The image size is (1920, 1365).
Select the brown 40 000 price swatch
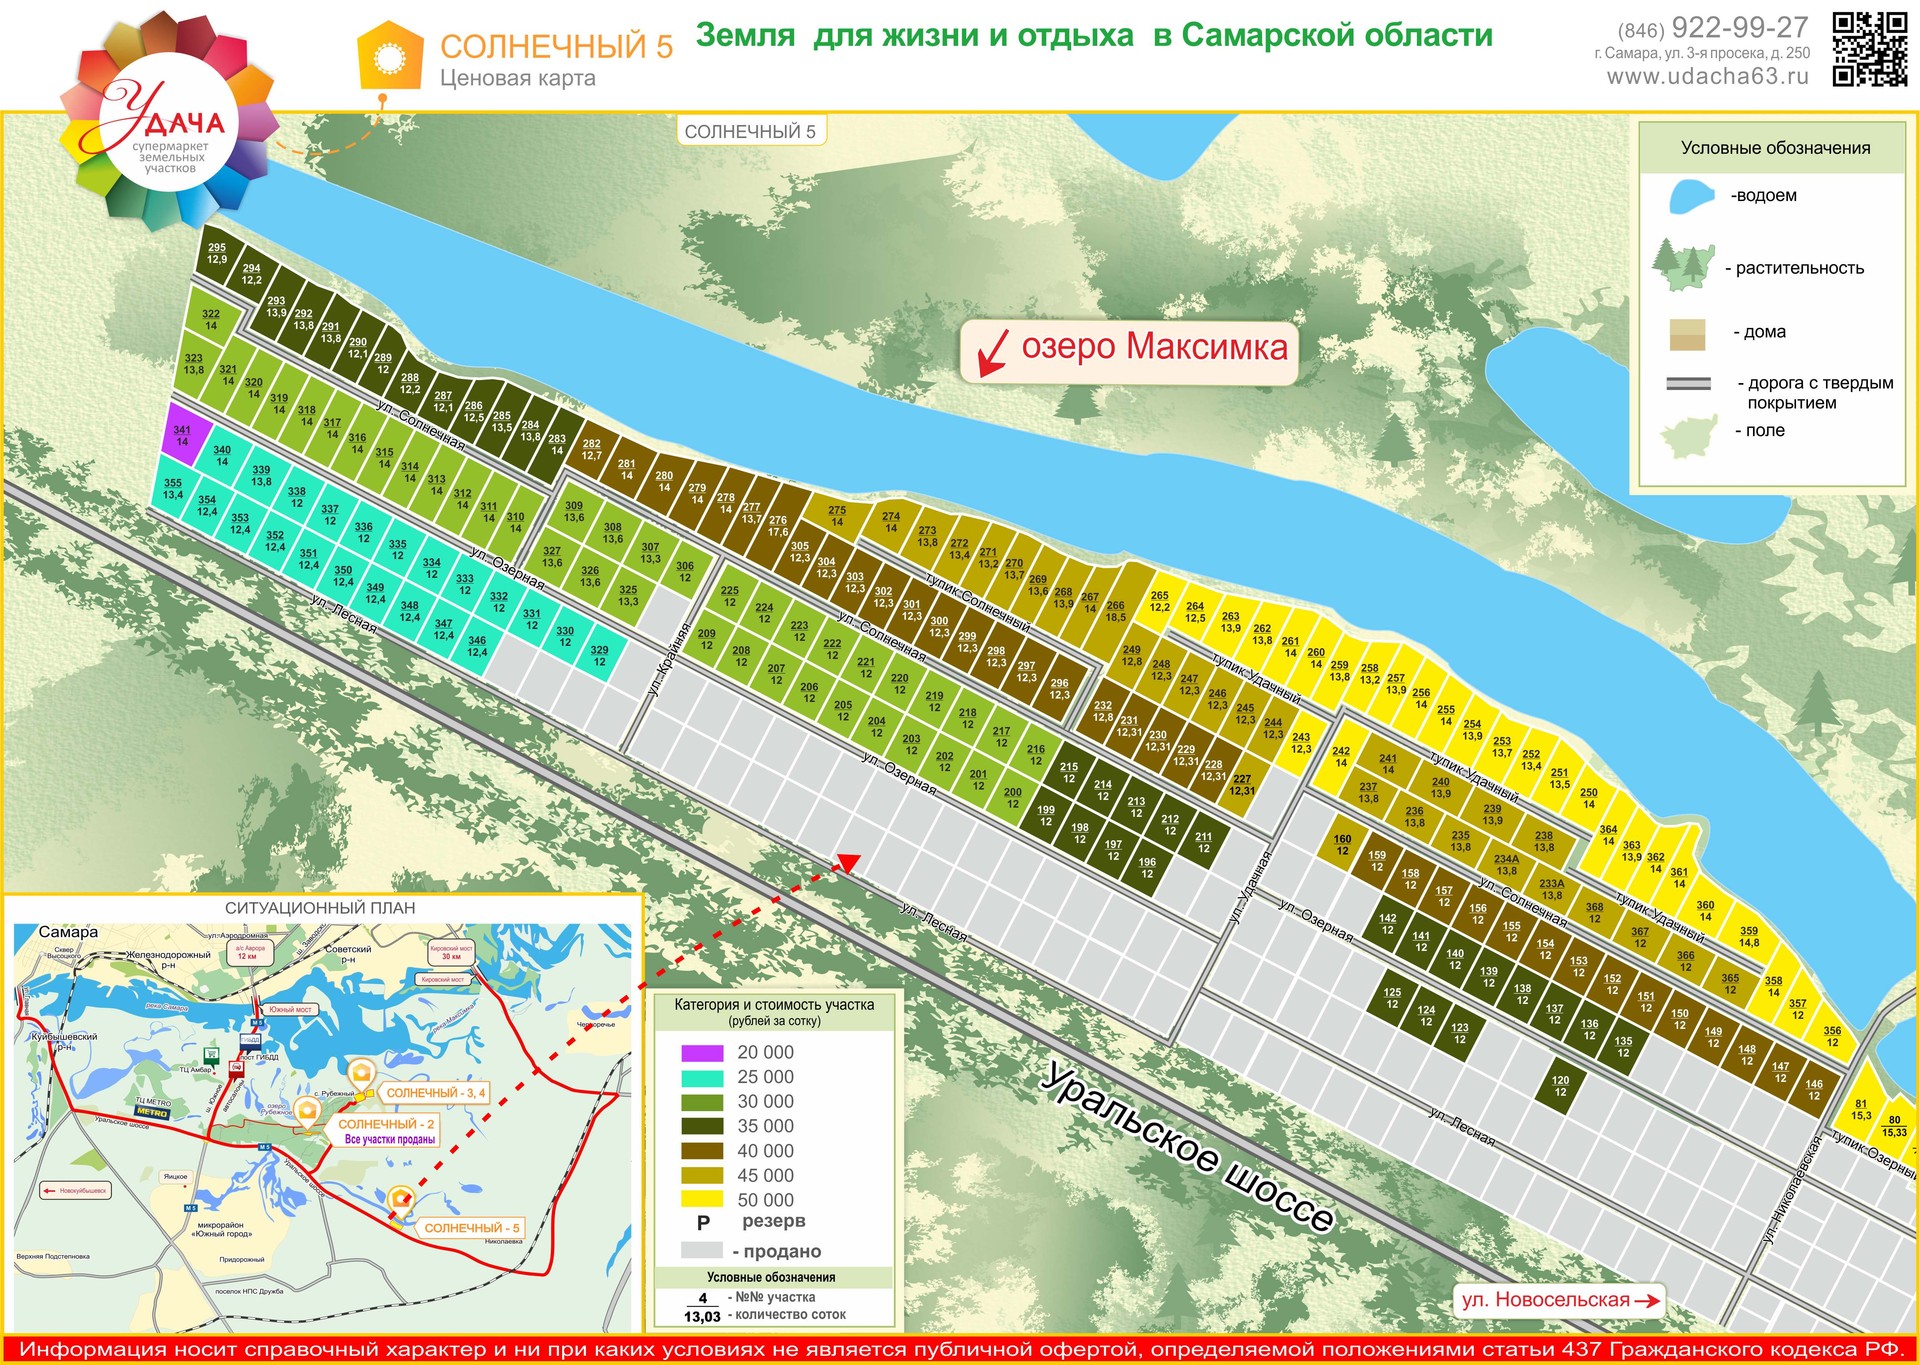tap(702, 1151)
